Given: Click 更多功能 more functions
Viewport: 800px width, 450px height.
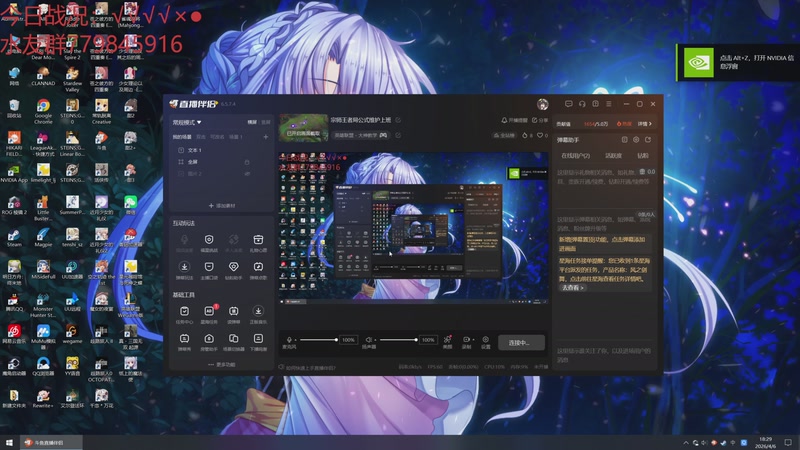Looking at the screenshot, I should 222,365.
